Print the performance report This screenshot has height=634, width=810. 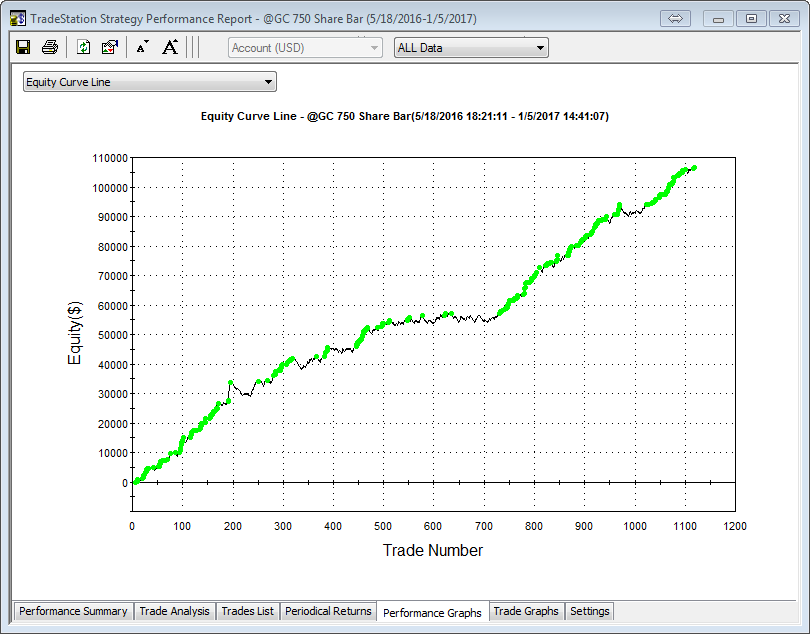tap(49, 47)
